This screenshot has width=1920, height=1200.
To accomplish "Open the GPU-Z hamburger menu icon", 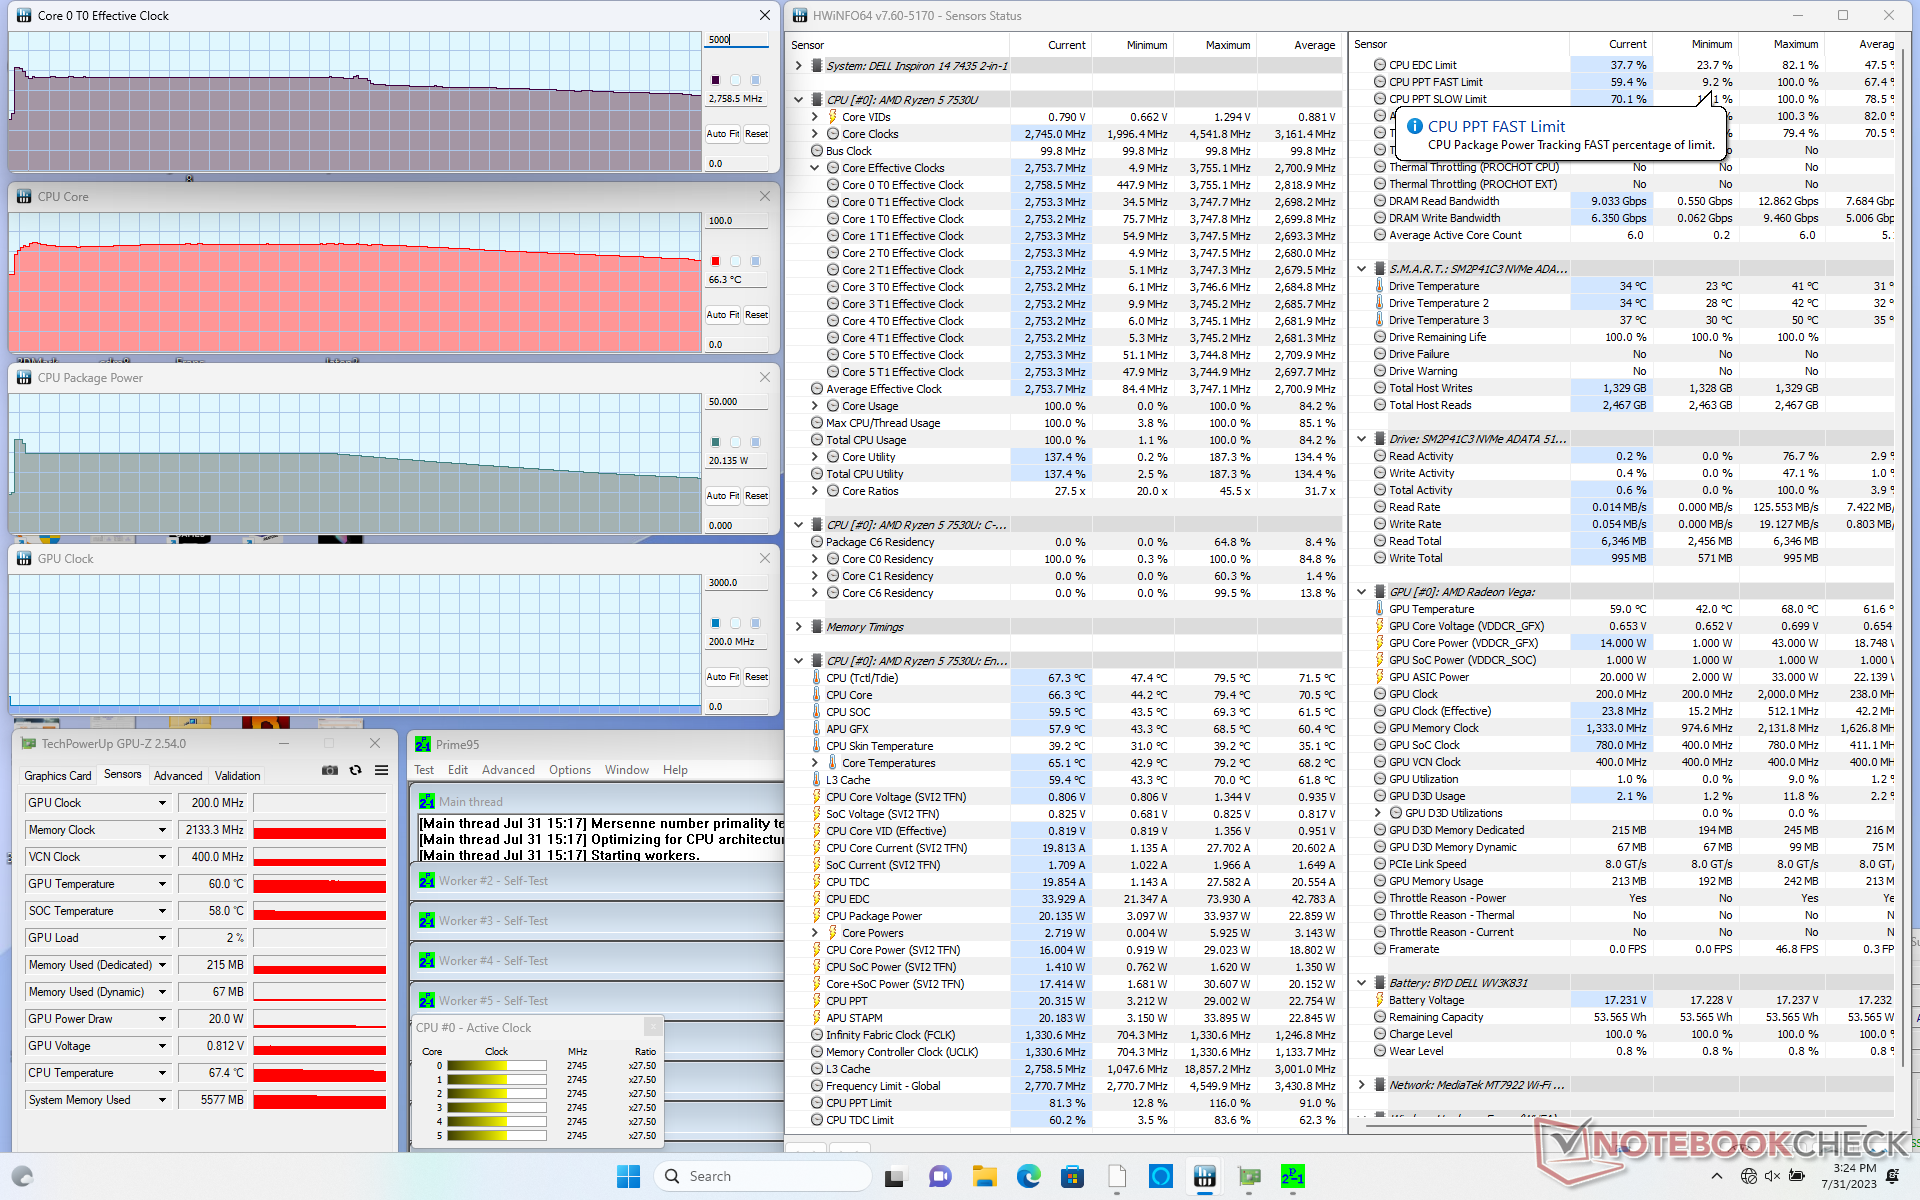I will tap(381, 770).
